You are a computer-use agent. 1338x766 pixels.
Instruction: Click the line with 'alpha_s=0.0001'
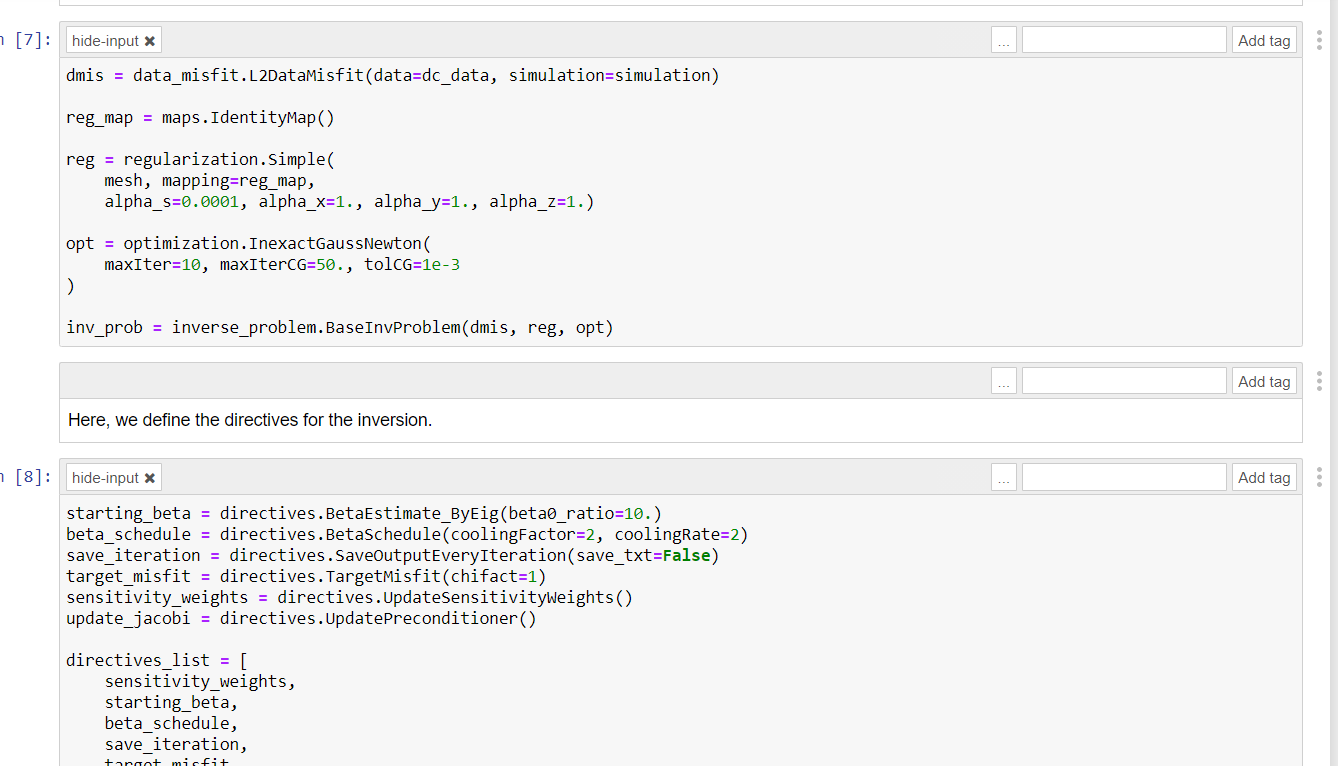click(x=349, y=202)
